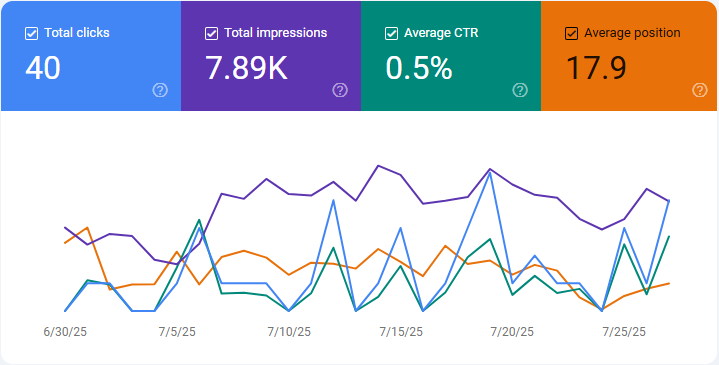Screen dimensions: 719x365
Task: Open help icon on Total clicks card
Action: coord(160,90)
